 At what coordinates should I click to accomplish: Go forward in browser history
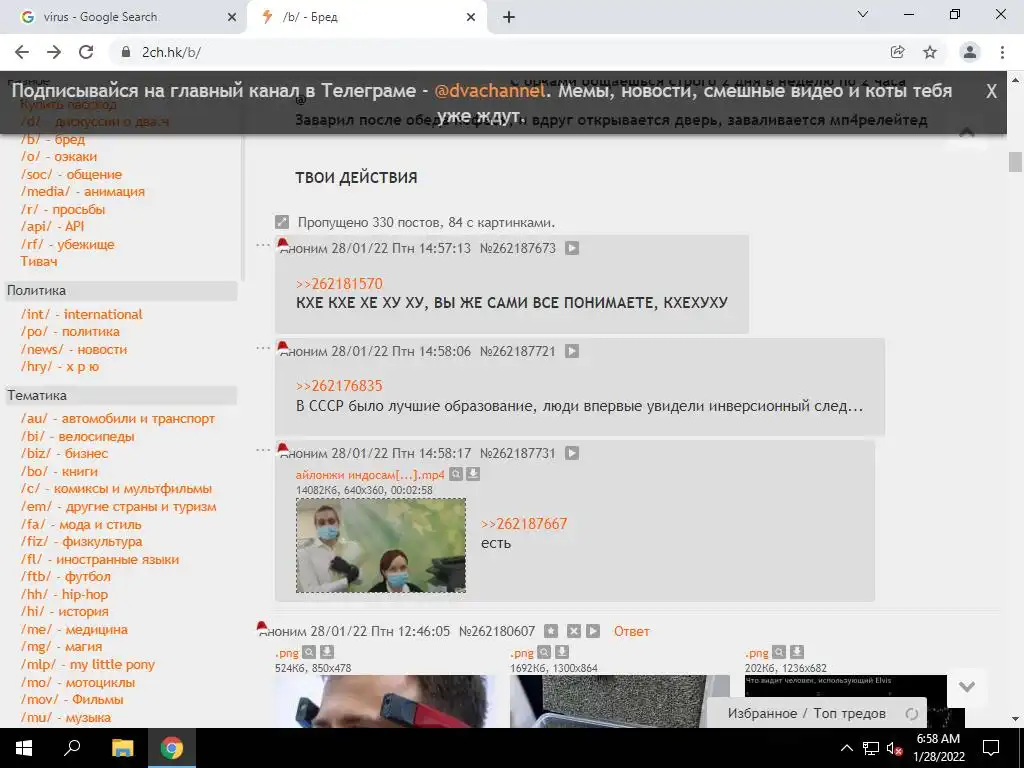tap(54, 52)
